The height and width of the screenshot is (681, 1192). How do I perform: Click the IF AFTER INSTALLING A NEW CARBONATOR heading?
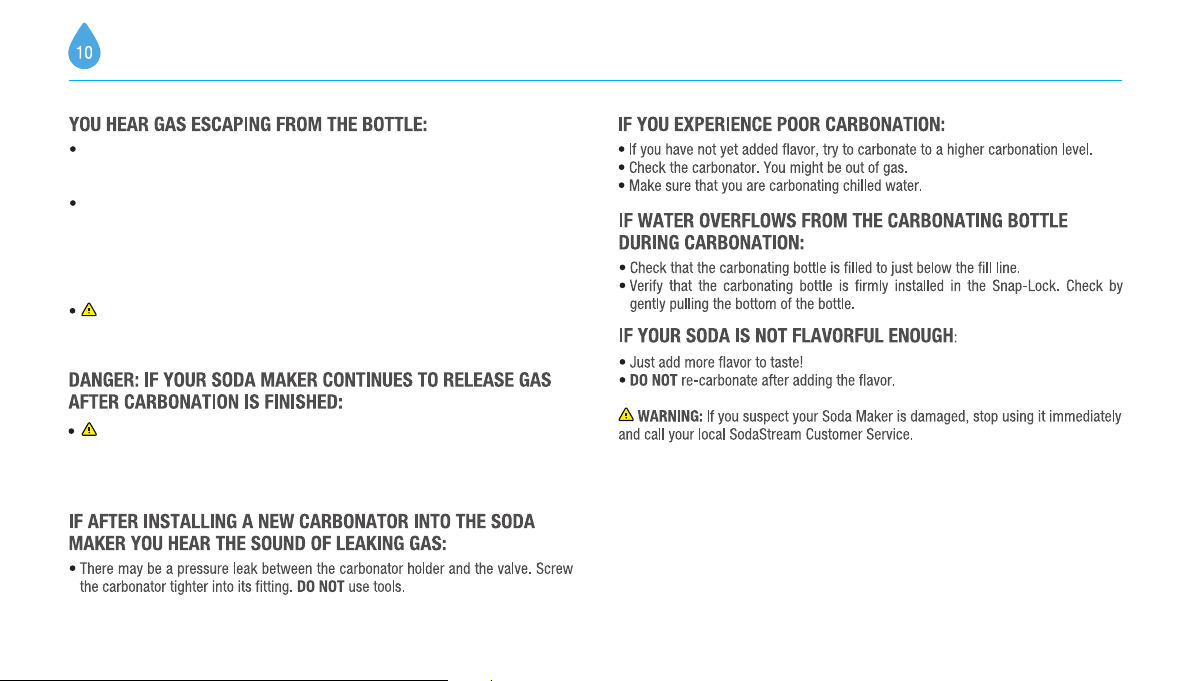302,532
